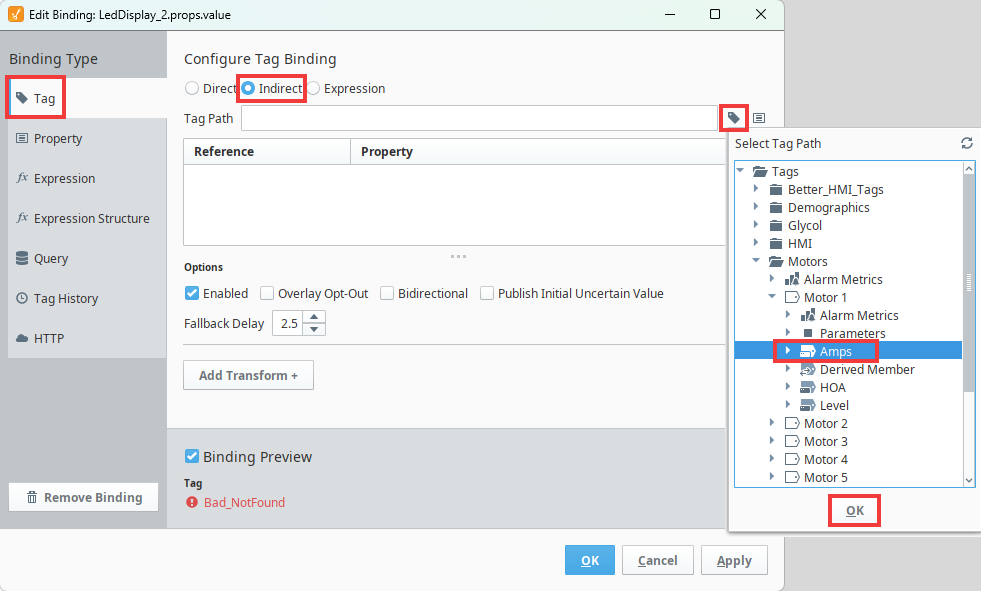Click the Derived Member tag icon
Viewport: 981px width, 591px height.
click(807, 370)
